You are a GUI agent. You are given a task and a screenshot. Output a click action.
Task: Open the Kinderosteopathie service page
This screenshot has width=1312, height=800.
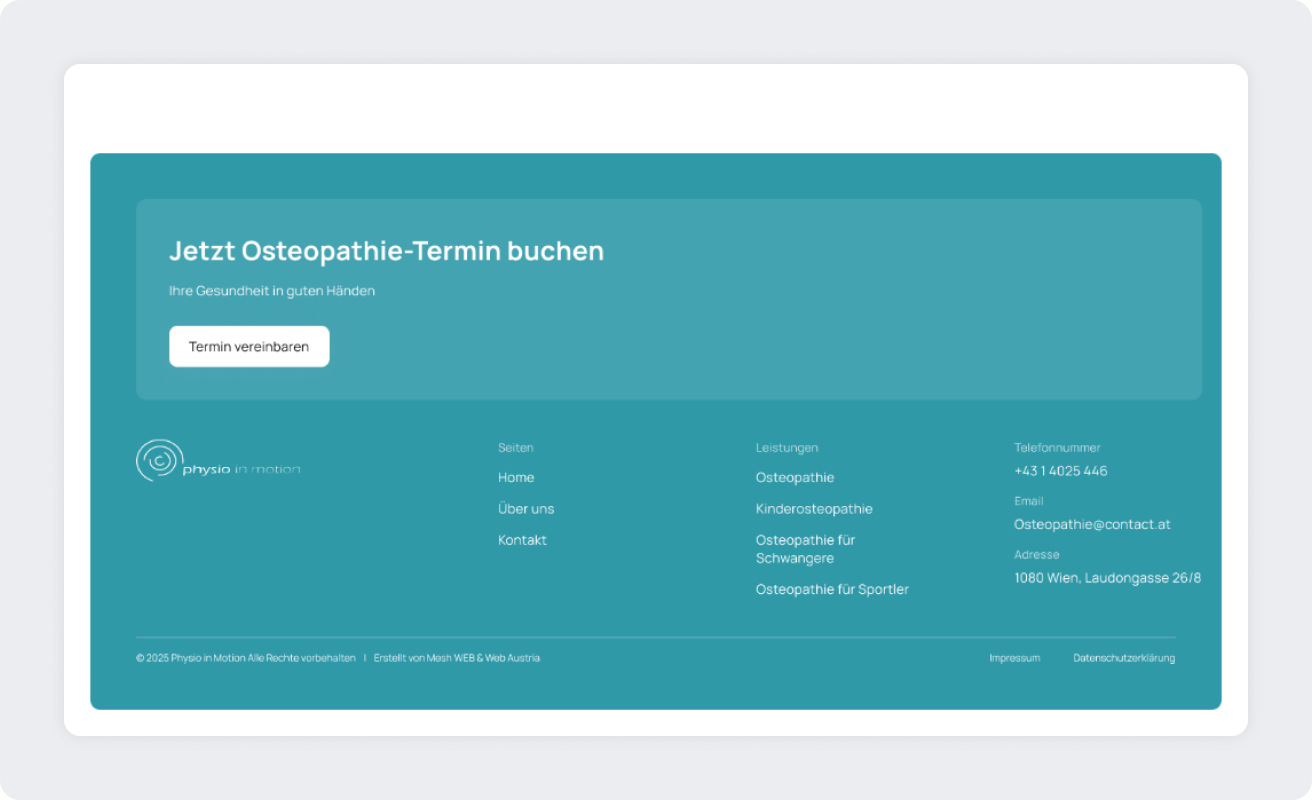(x=814, y=508)
